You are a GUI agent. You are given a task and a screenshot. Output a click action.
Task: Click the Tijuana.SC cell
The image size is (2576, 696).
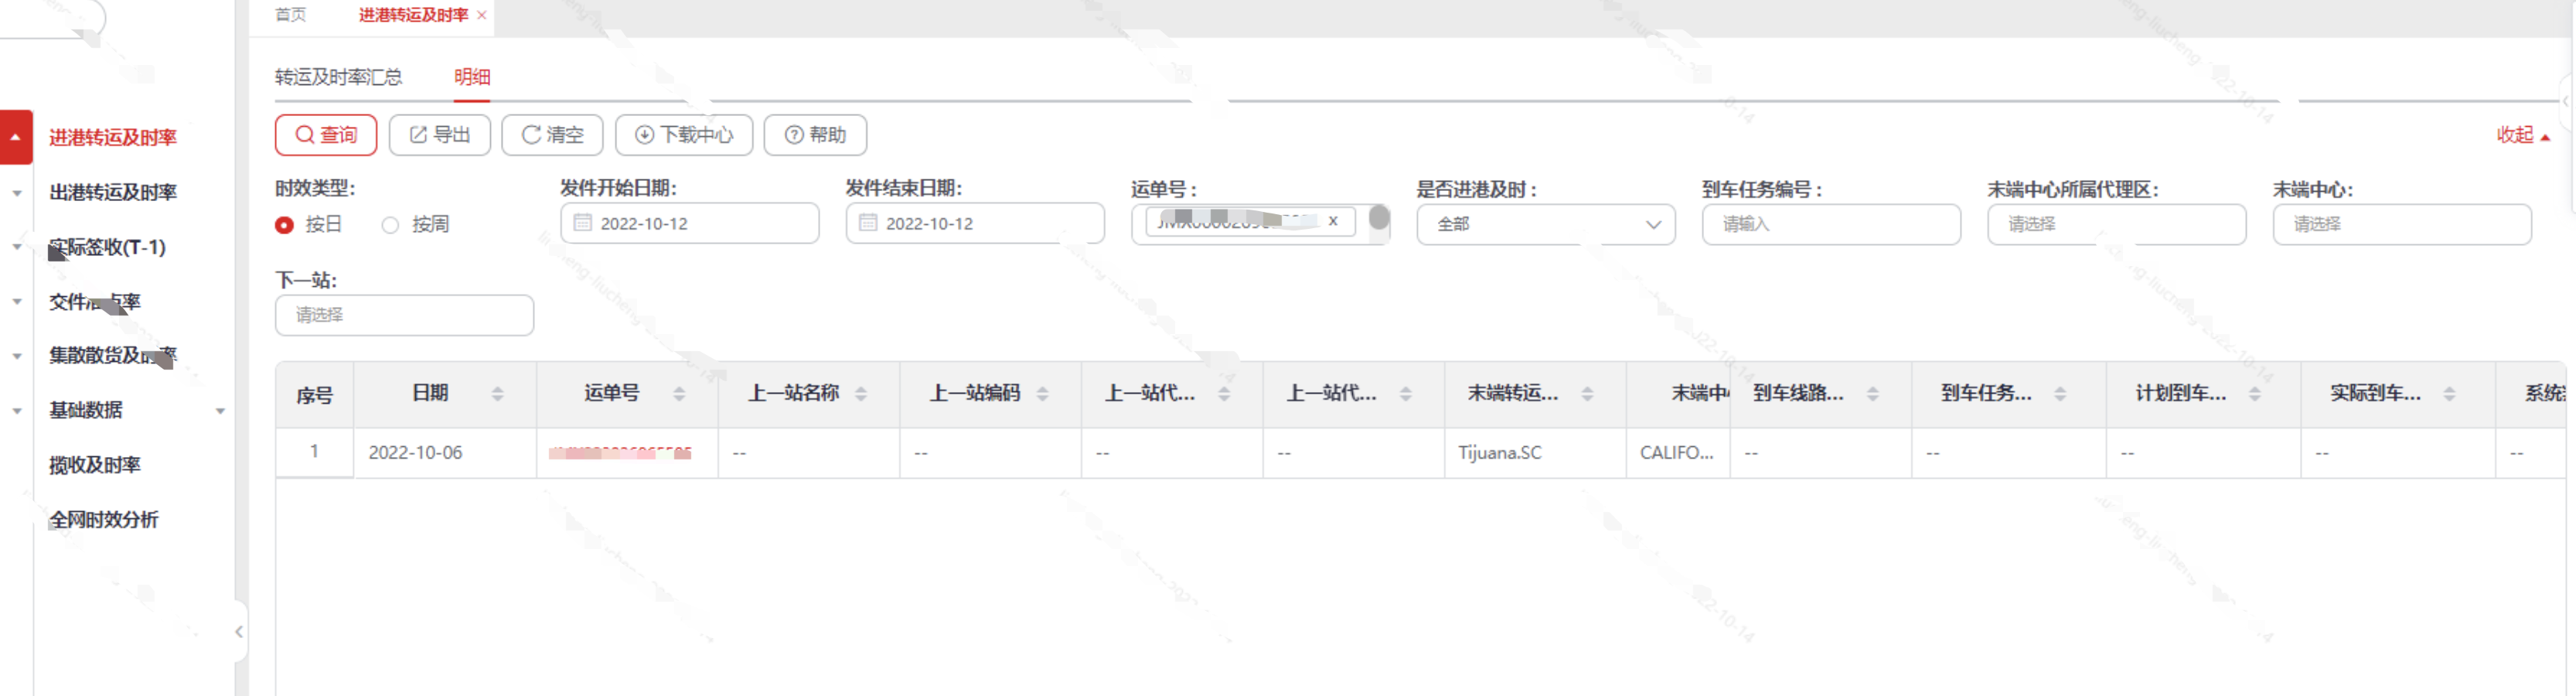[x=1535, y=453]
